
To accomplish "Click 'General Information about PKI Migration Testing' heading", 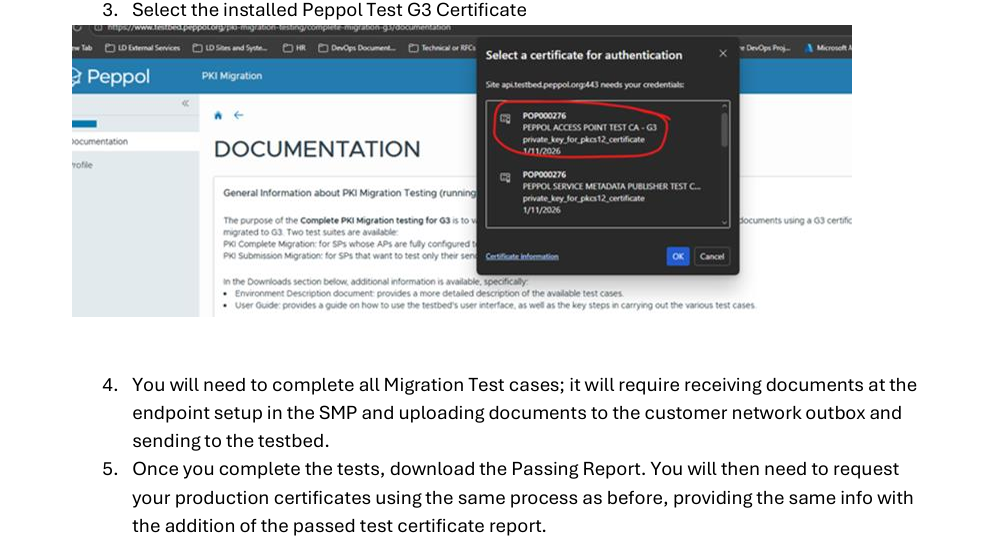I will [x=349, y=193].
